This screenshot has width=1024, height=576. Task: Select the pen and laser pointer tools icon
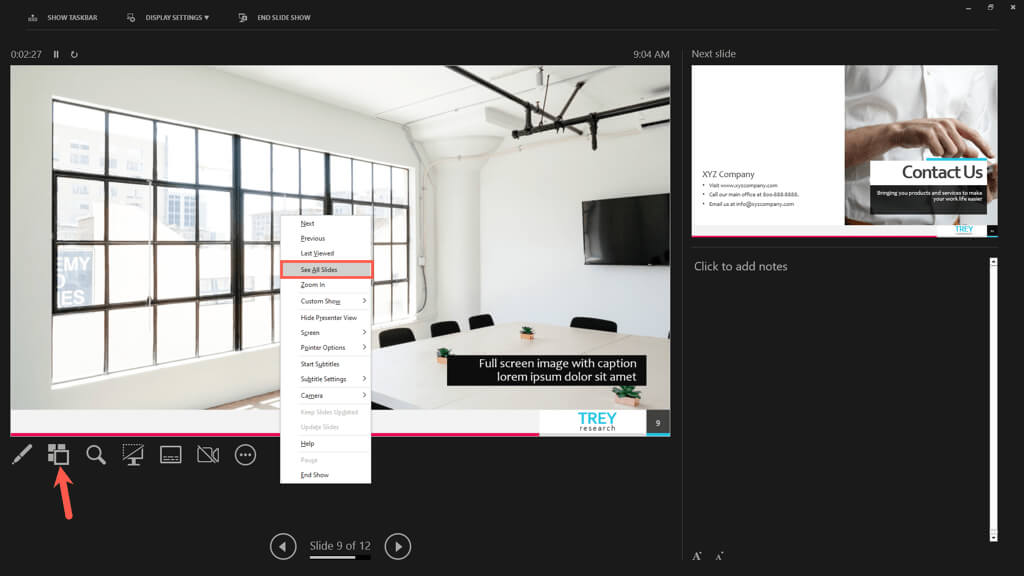click(22, 455)
